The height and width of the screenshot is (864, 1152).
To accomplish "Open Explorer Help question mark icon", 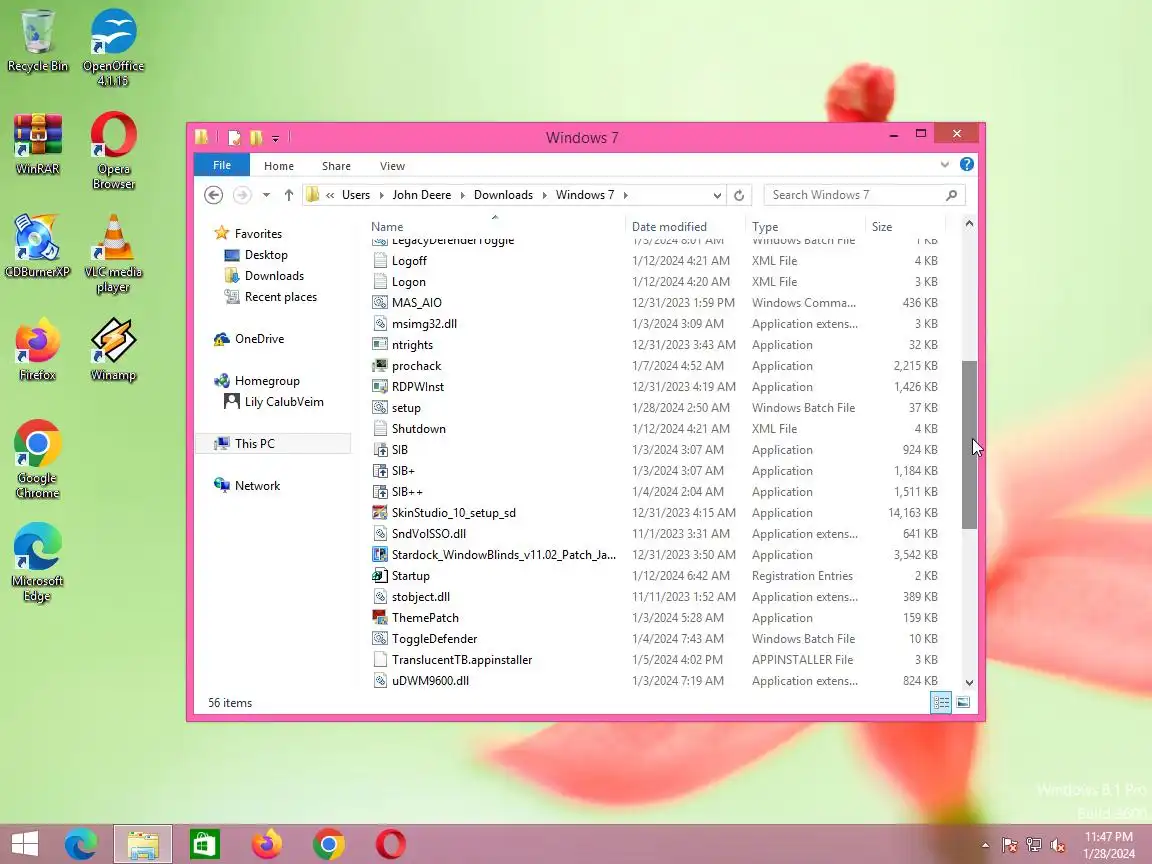I will (967, 165).
